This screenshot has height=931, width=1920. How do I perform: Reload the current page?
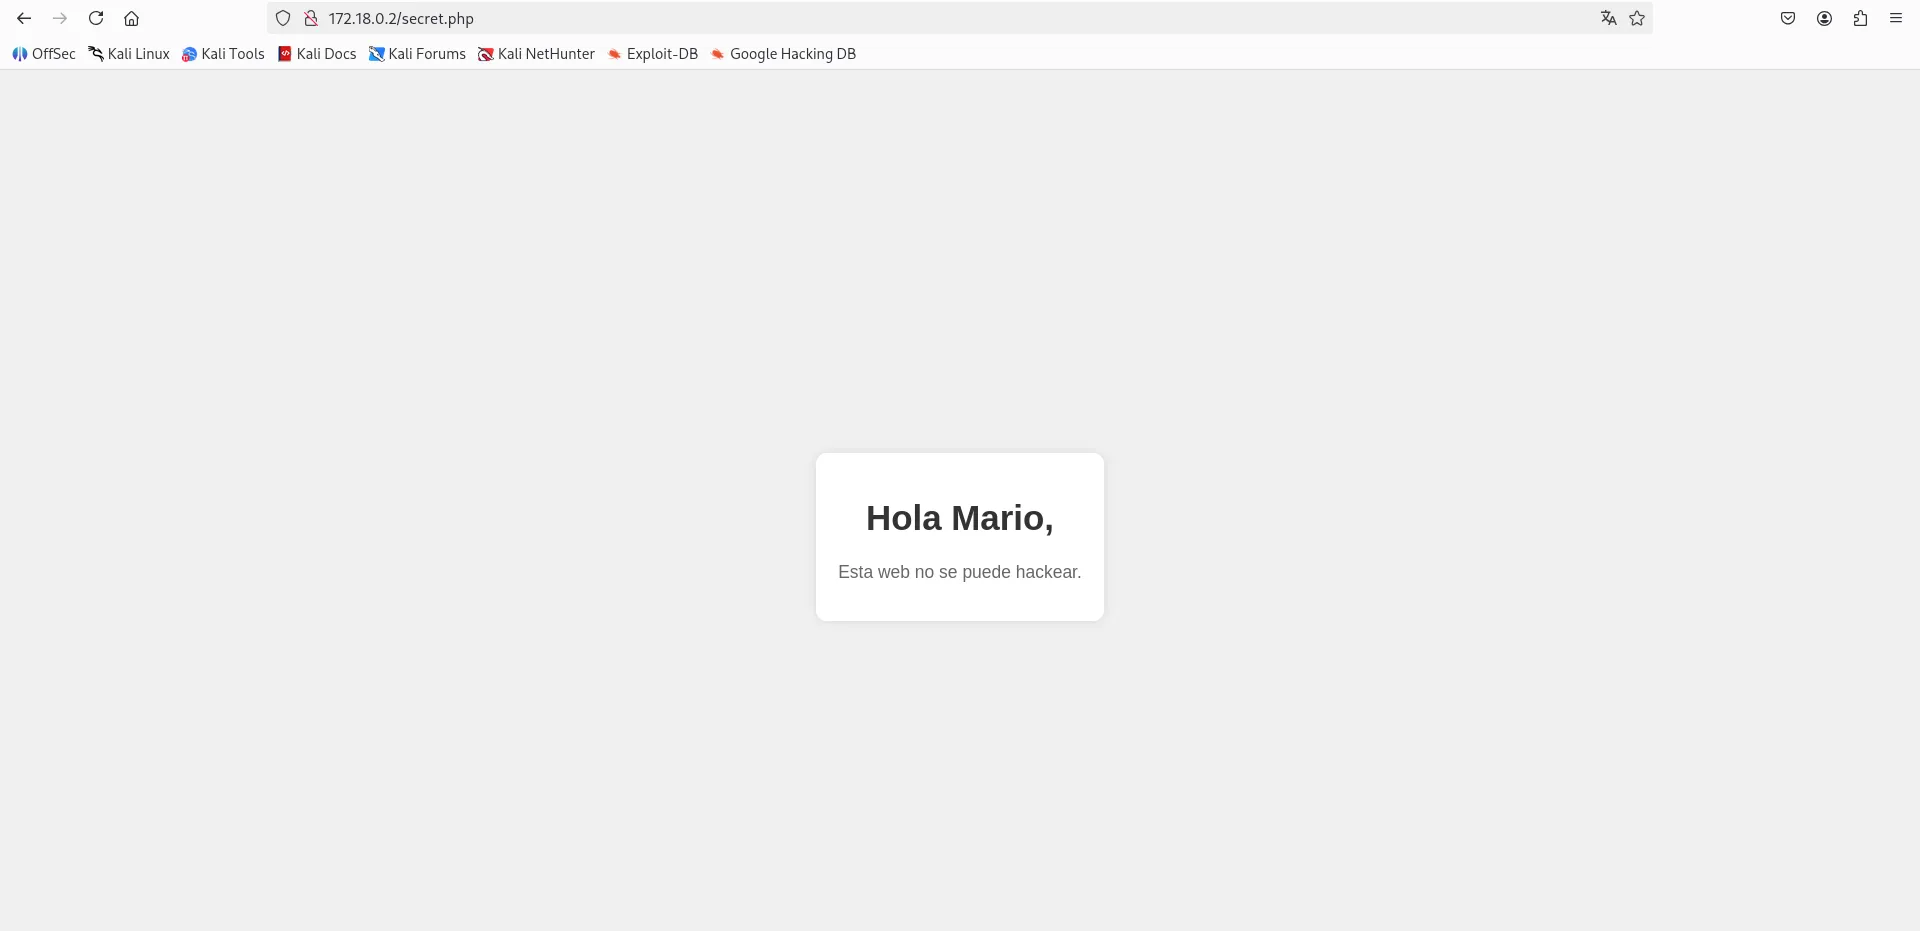click(96, 18)
